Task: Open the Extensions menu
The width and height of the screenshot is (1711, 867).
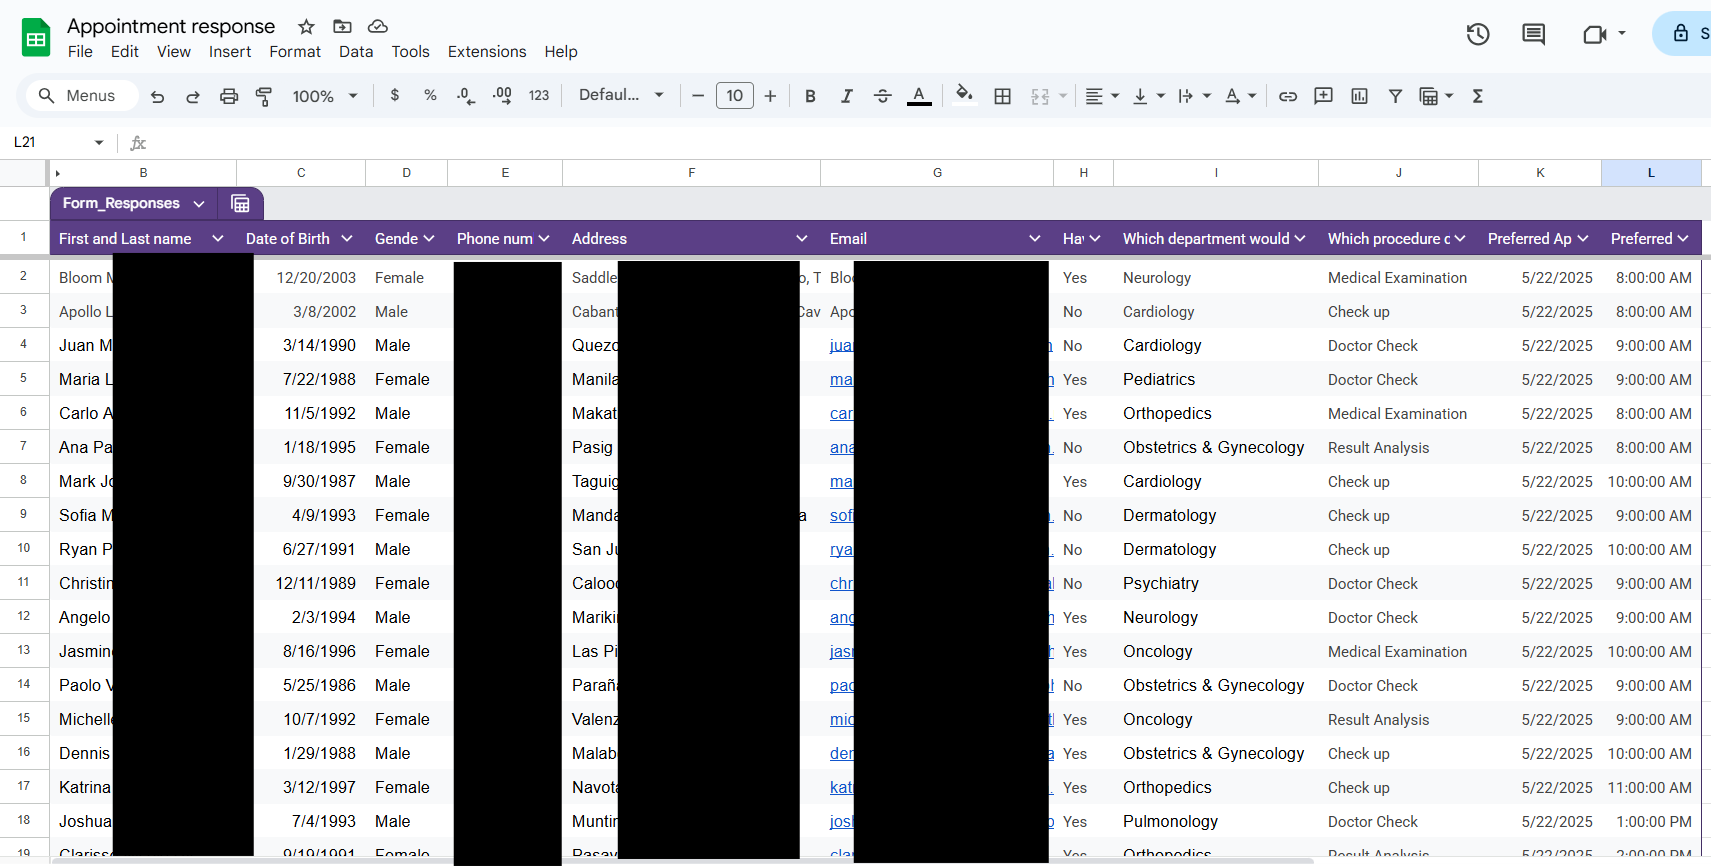Action: click(487, 52)
